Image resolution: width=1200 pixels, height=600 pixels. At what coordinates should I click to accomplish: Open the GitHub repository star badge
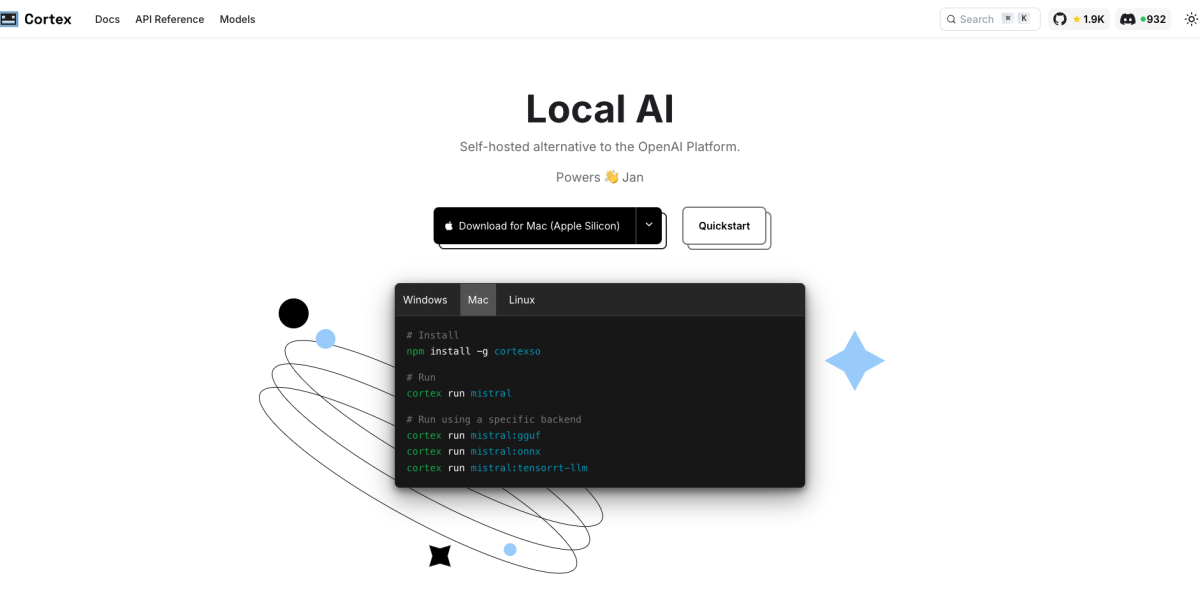[x=1079, y=19]
